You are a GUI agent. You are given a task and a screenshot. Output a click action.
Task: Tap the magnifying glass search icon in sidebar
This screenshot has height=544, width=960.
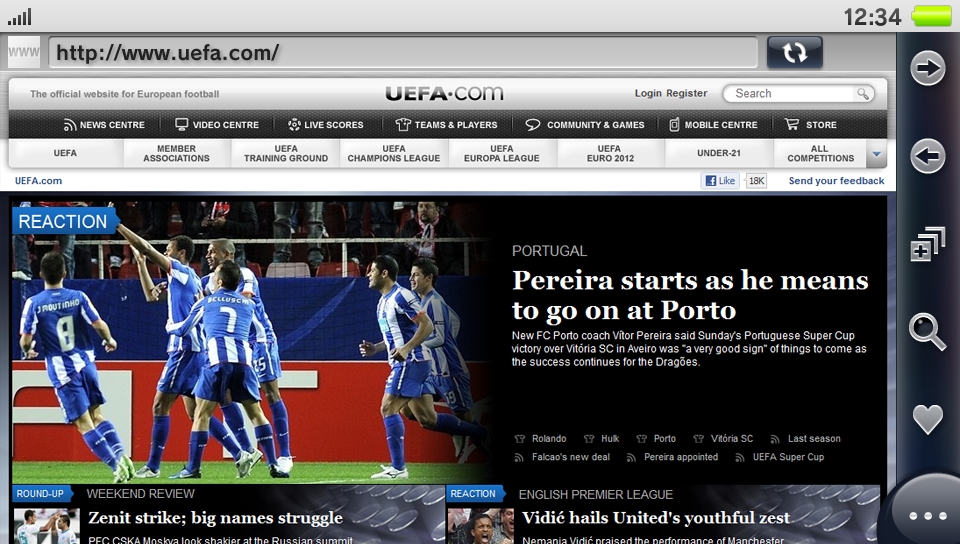pyautogui.click(x=927, y=332)
